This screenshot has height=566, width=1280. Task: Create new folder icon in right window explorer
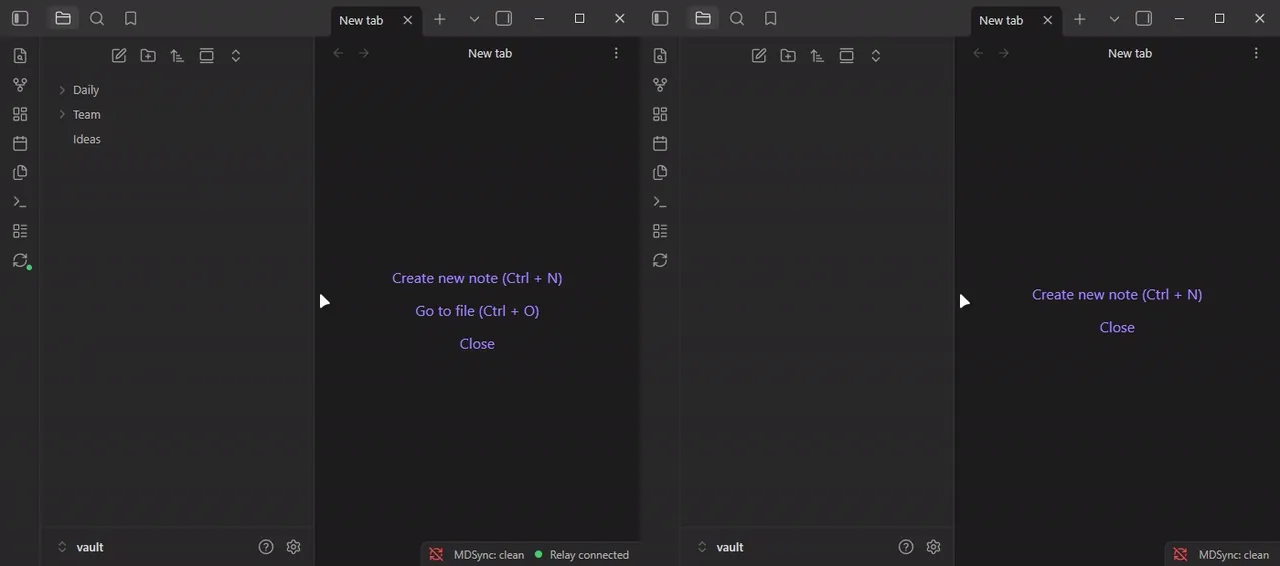pos(788,56)
